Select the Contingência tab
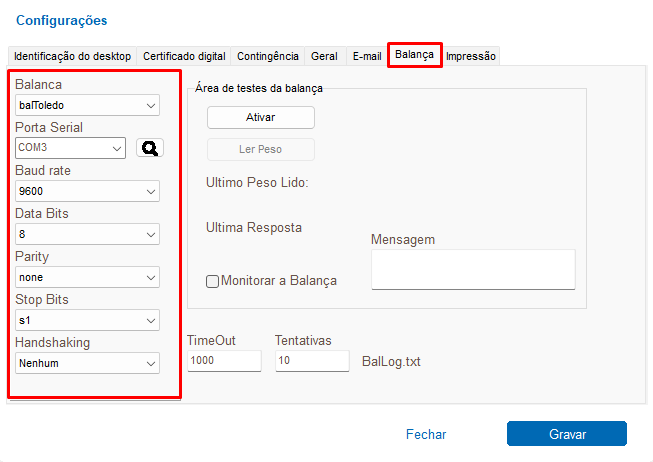Viewport: 653px width, 462px height. pos(267,56)
